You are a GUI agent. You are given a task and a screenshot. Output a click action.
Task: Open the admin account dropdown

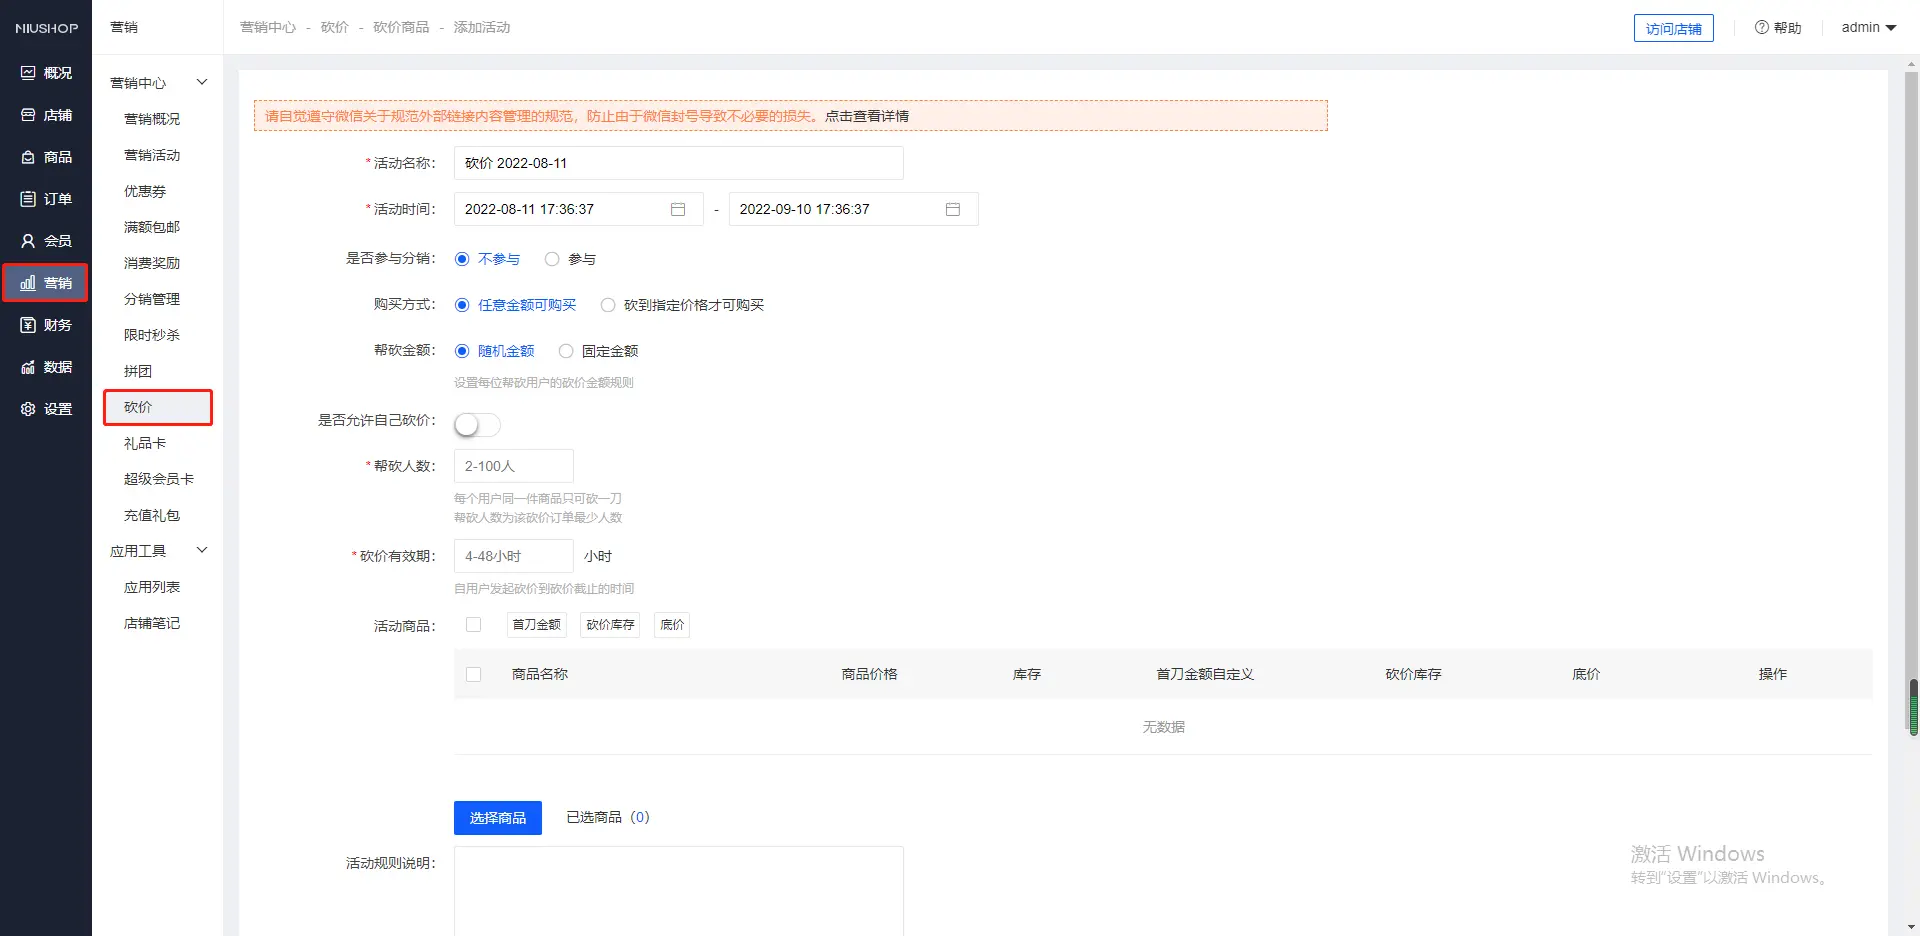pyautogui.click(x=1868, y=28)
